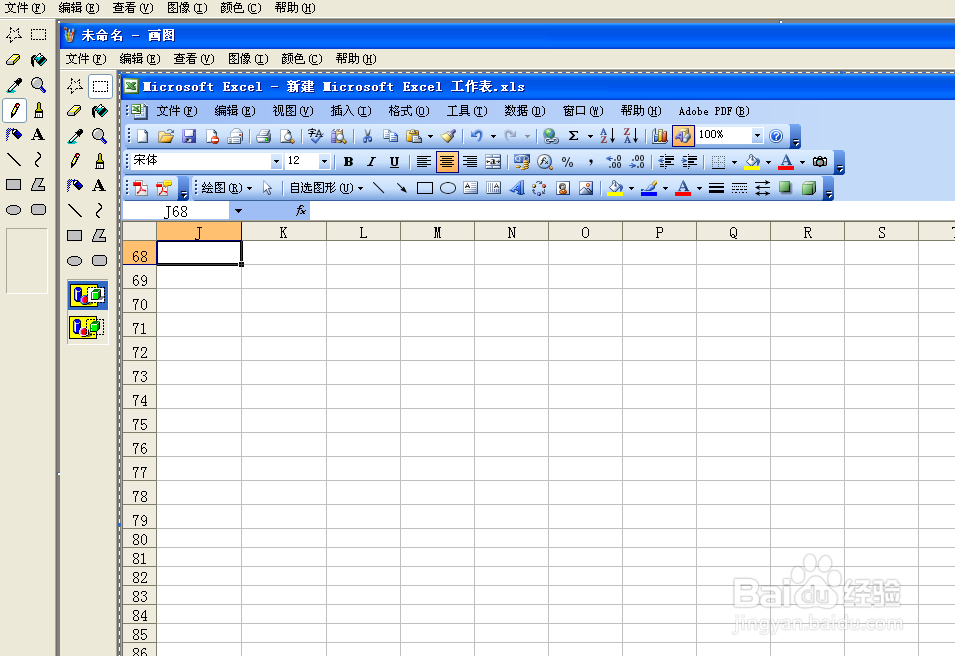Click the Merge and Center icon
The image size is (955, 656).
click(493, 162)
